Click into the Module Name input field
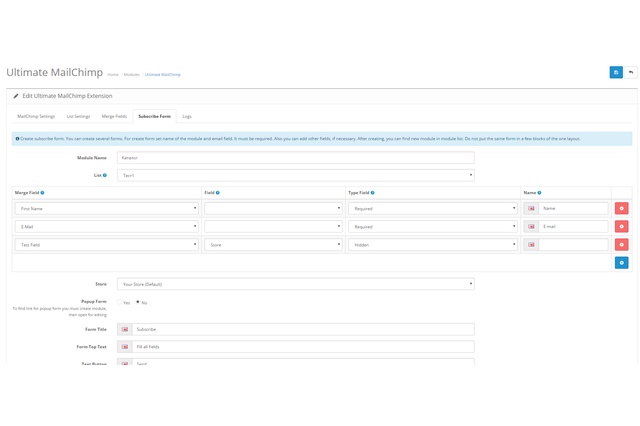 tap(296, 158)
